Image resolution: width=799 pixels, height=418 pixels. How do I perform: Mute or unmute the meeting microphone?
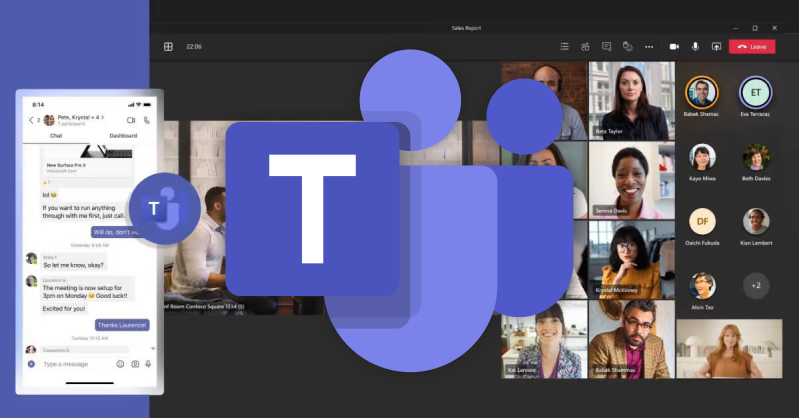pos(695,46)
